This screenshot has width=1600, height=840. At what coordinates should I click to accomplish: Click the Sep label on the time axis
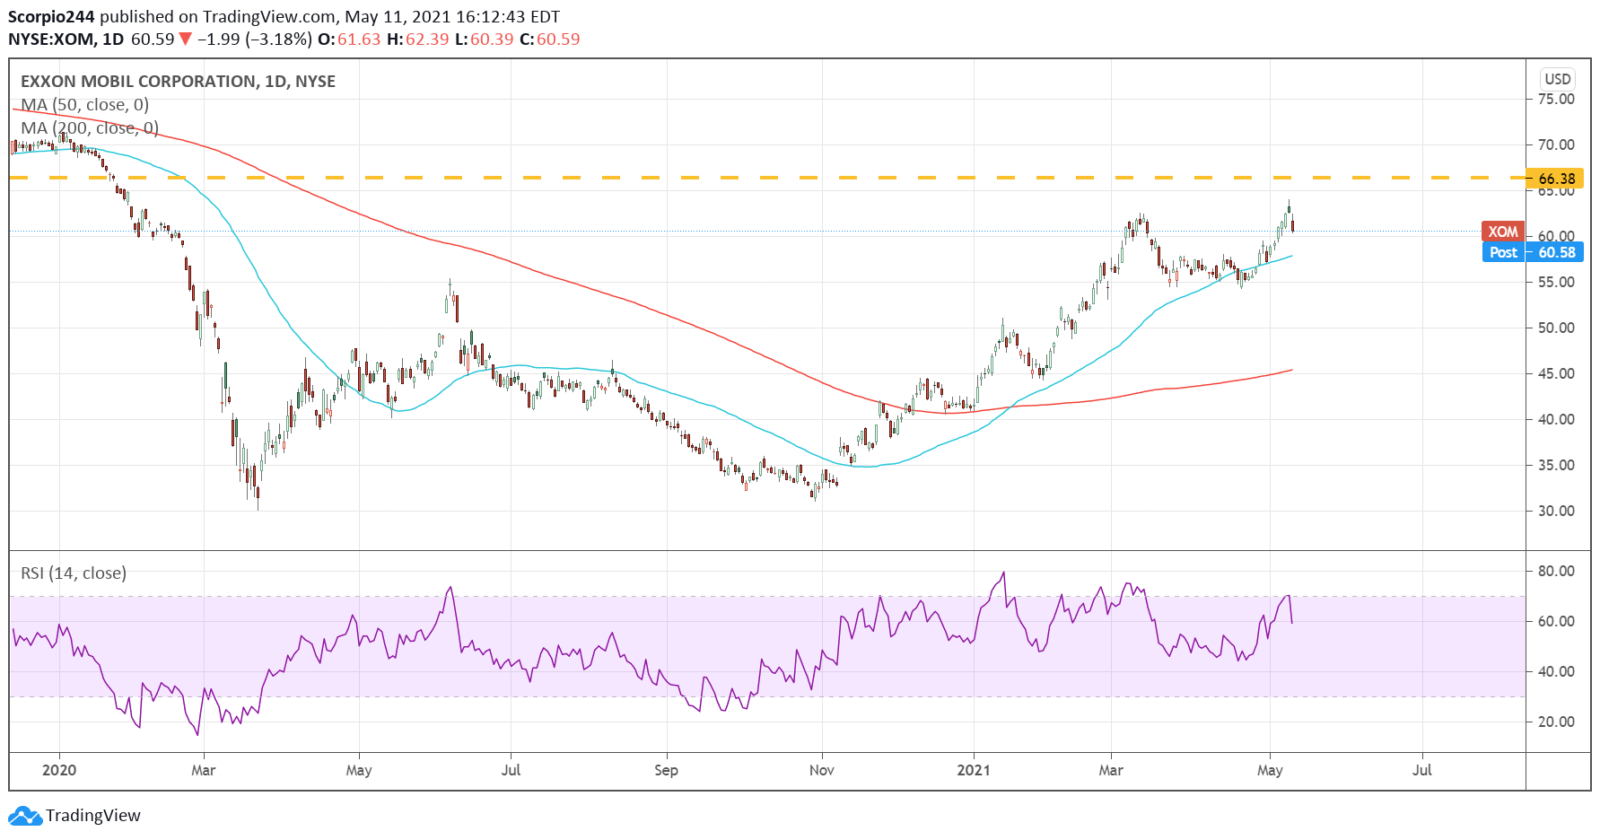666,770
